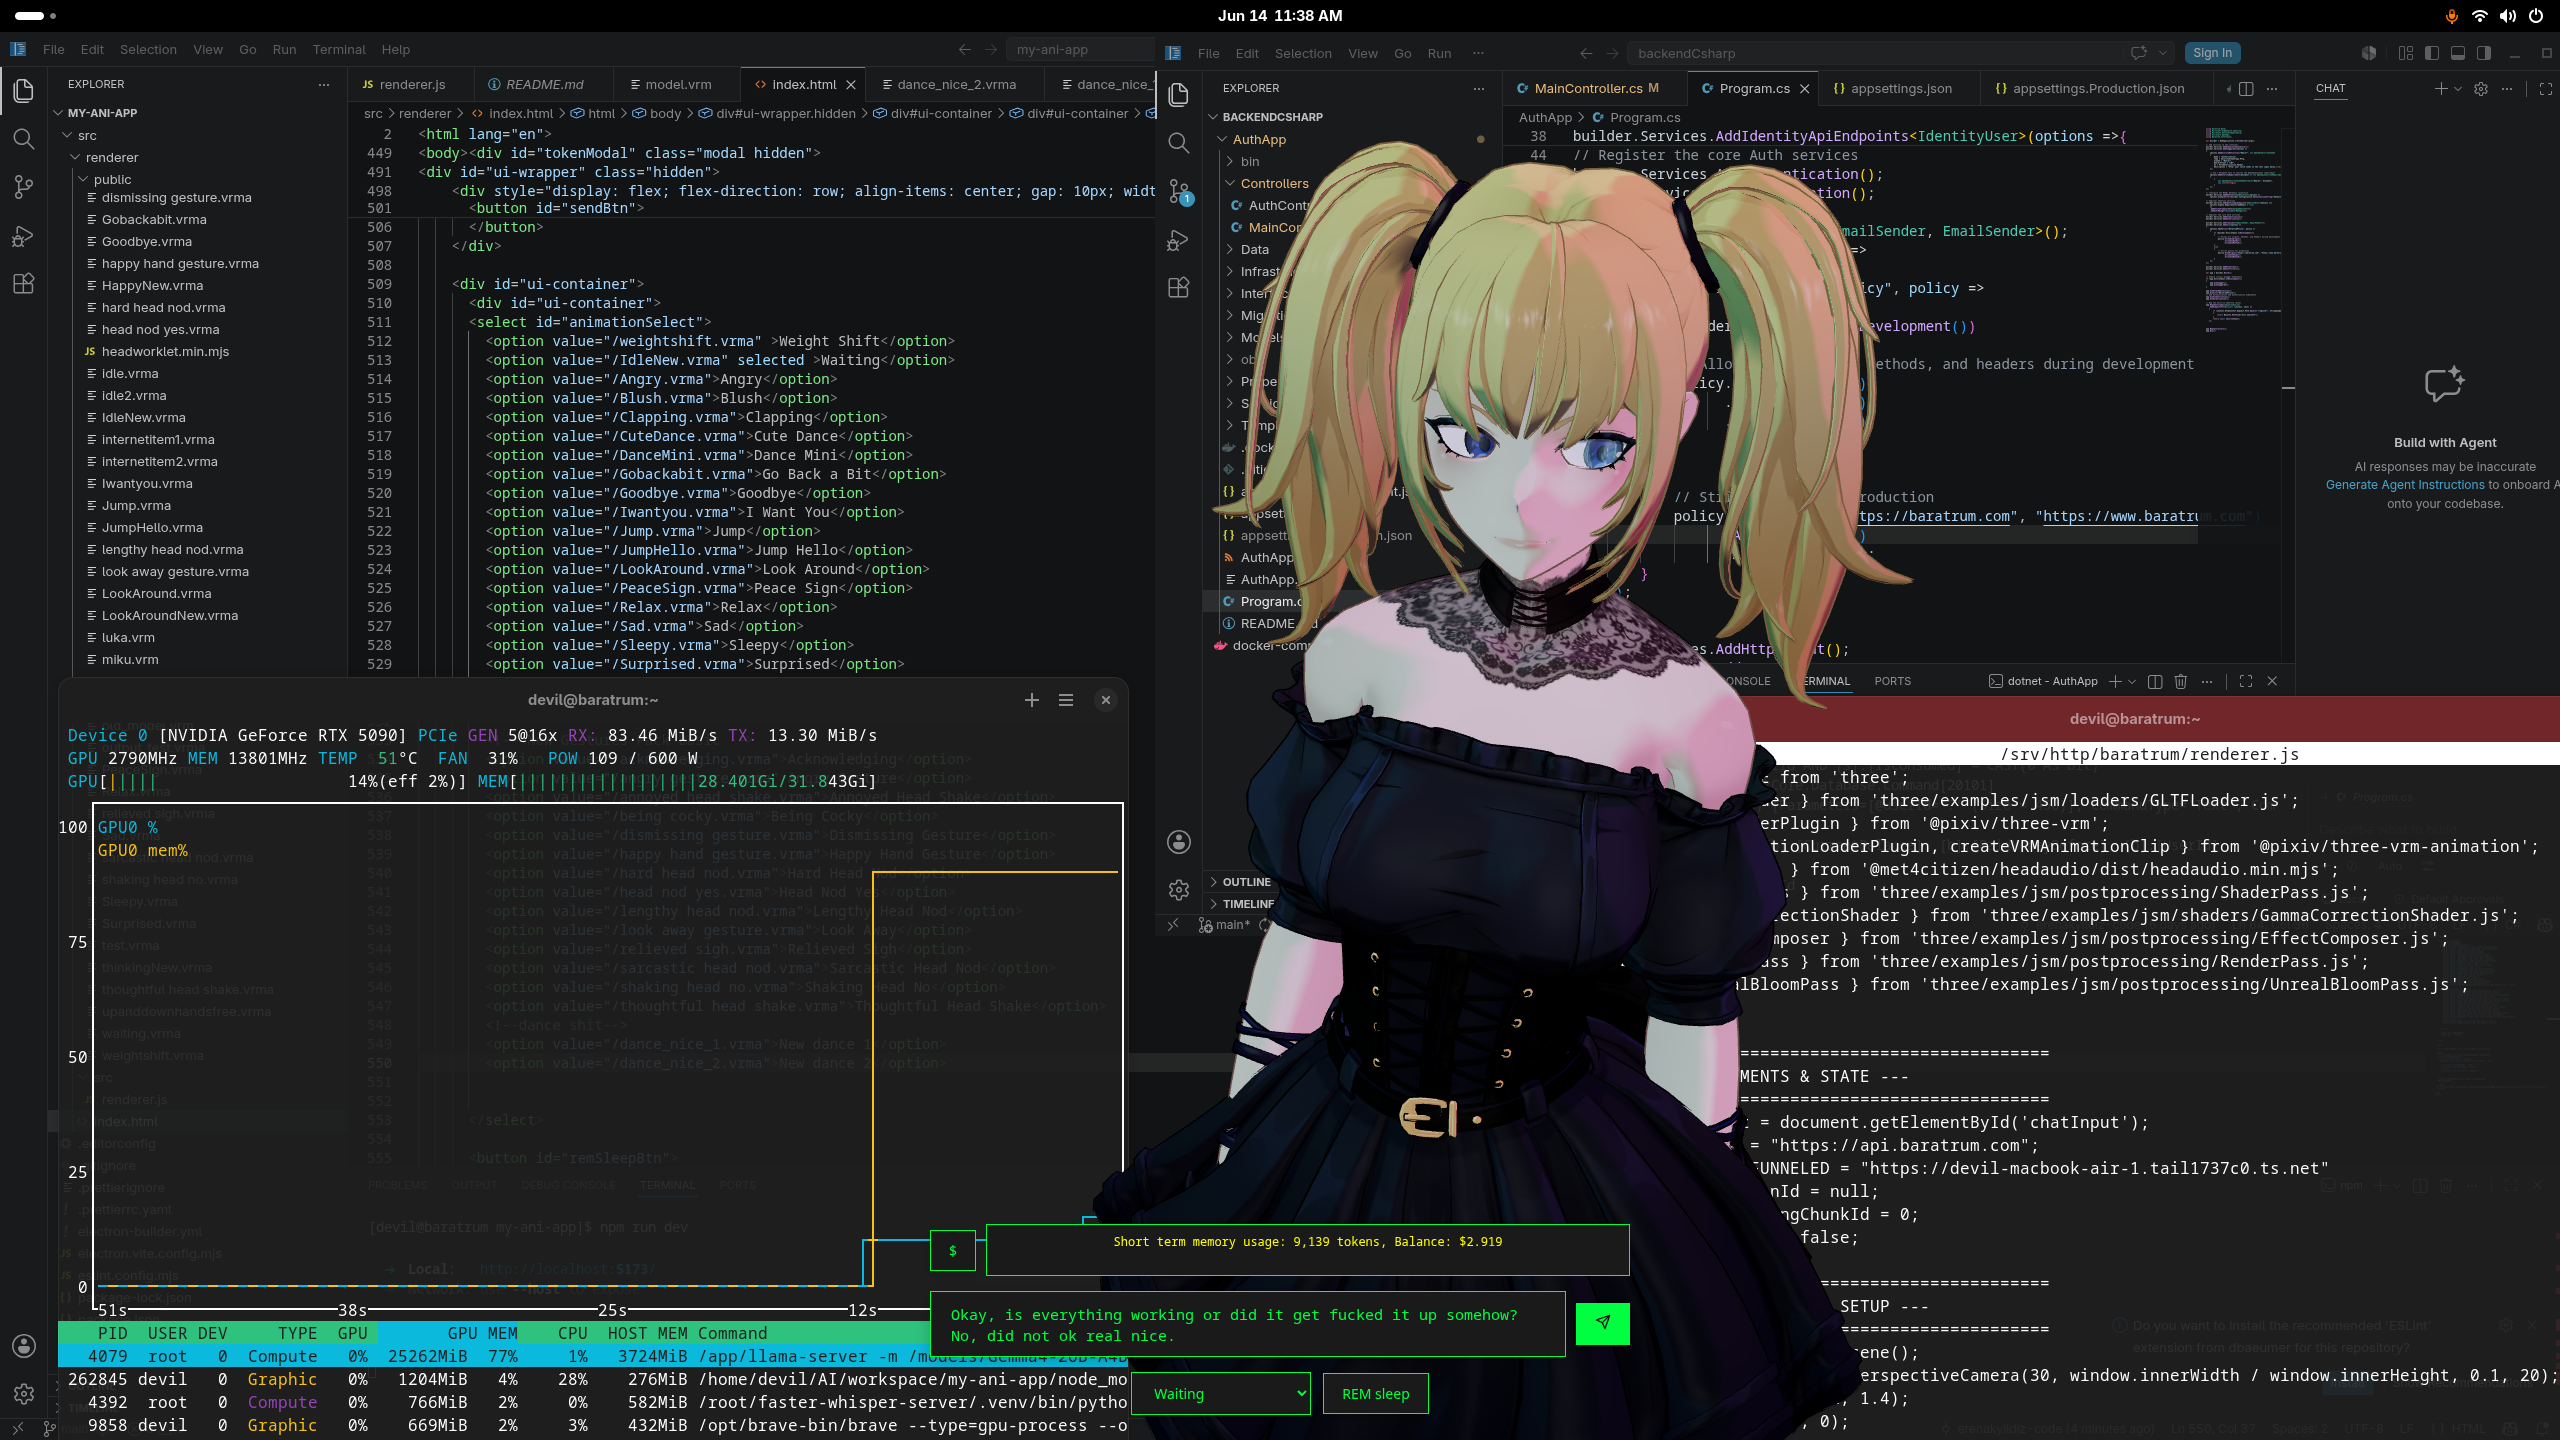The image size is (2560, 1440).
Task: Click the backendCsharp command center search box
Action: pyautogui.click(x=1901, y=53)
